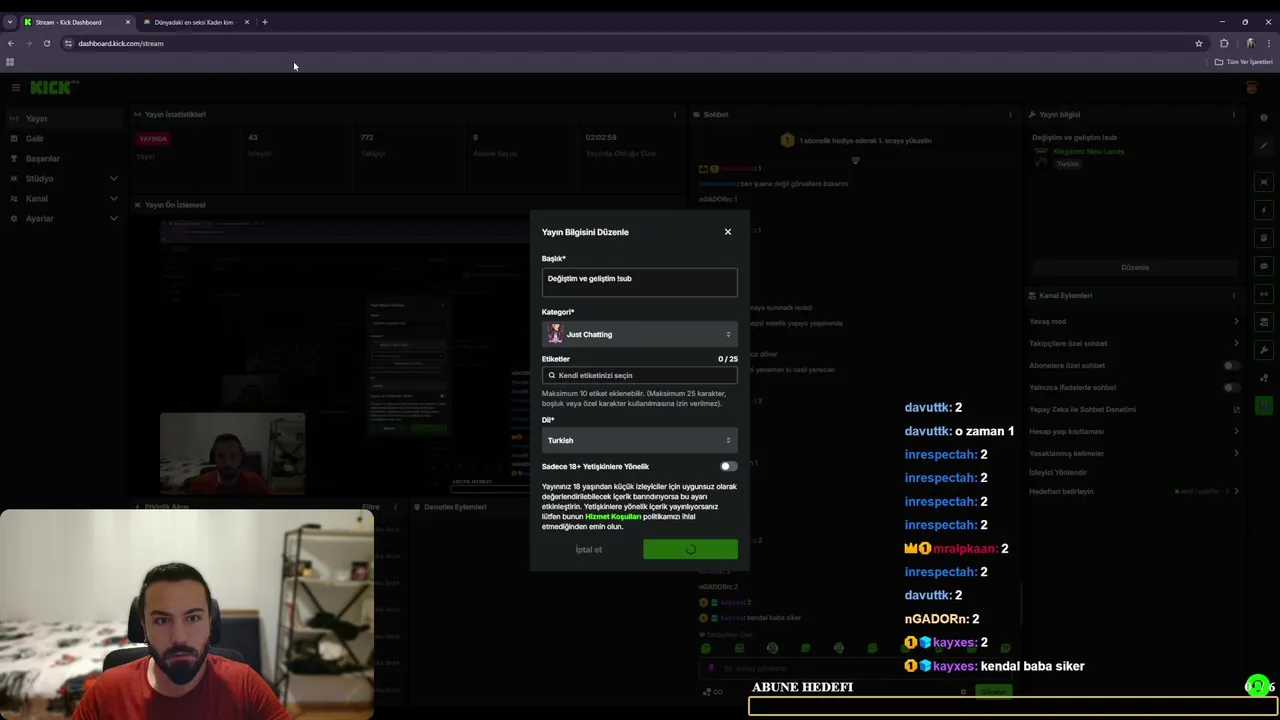This screenshot has height=720, width=1280.
Task: Open the Hizmet Koşulları link
Action: click(613, 517)
